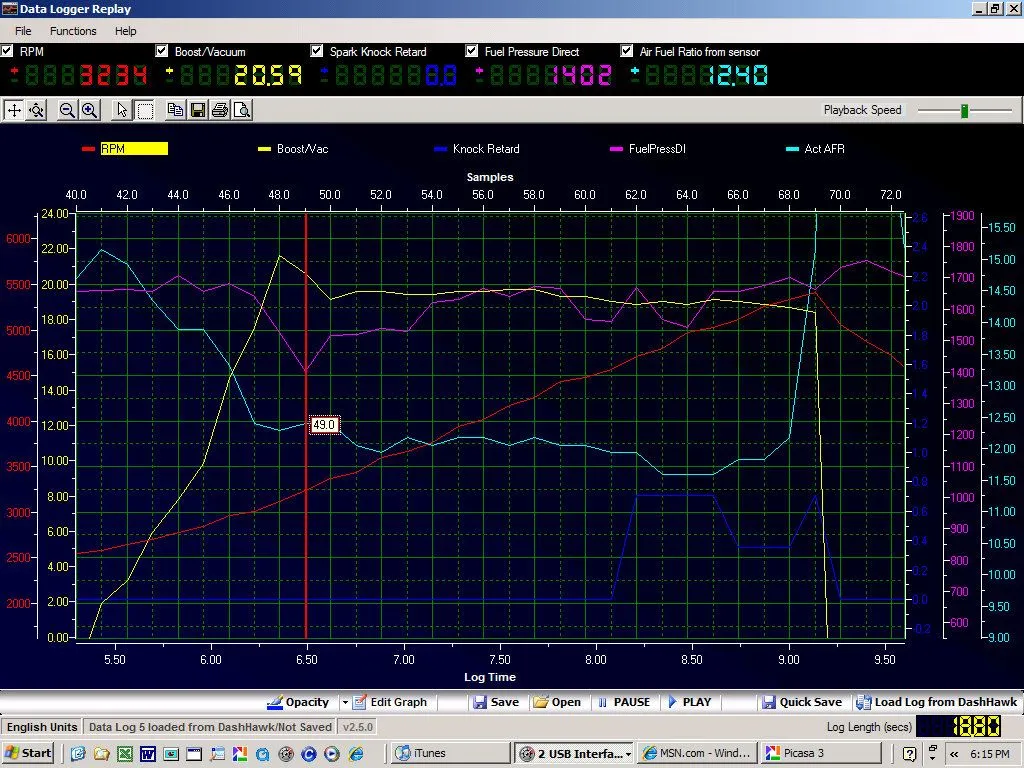The width and height of the screenshot is (1024, 768).
Task: Select the arrow pointer tool
Action: (122, 110)
